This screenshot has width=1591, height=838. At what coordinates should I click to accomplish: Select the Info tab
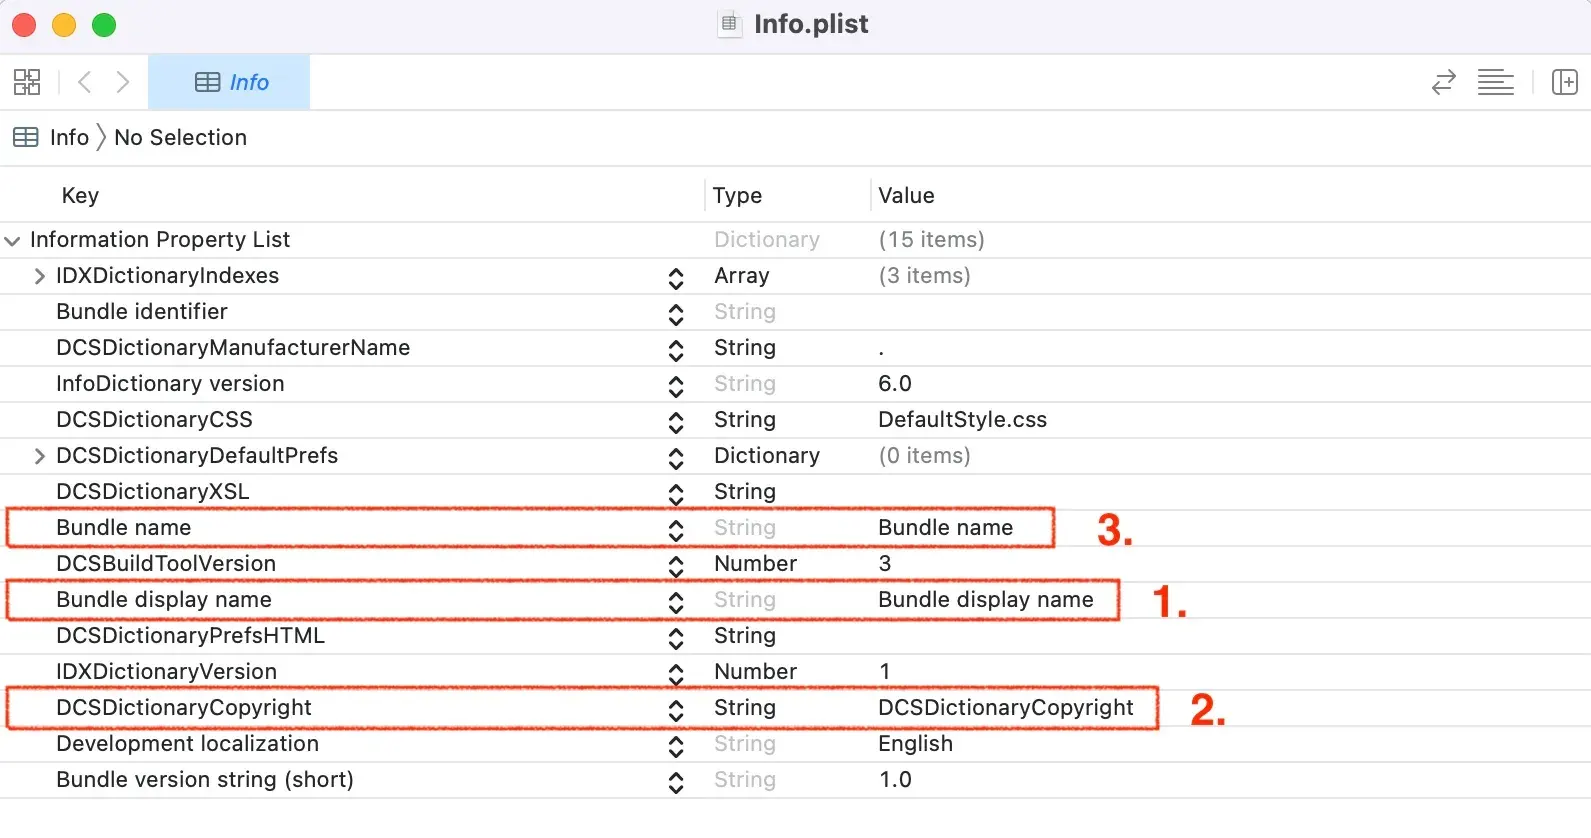[229, 82]
